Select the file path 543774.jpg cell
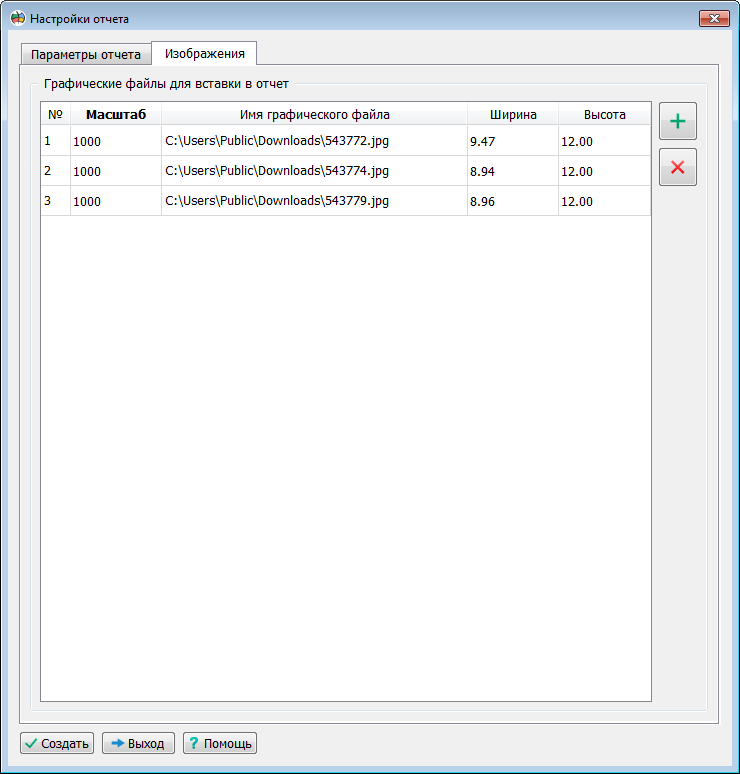This screenshot has height=774, width=740. 314,171
